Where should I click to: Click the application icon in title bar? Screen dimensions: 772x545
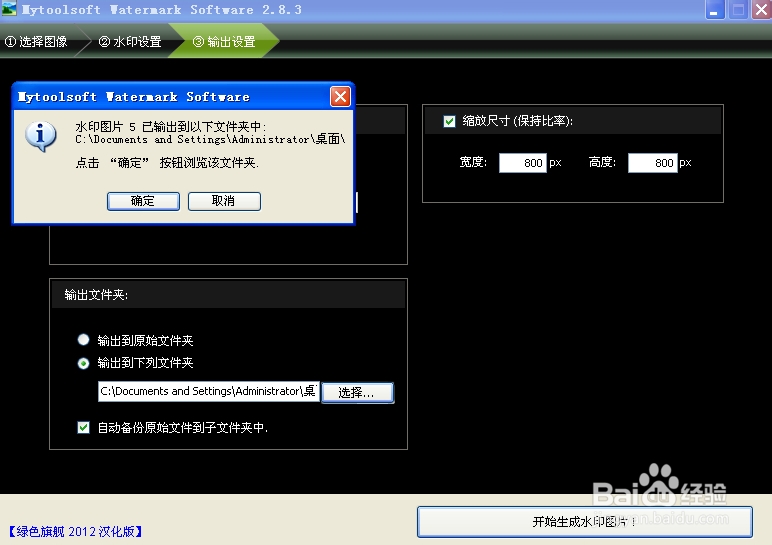pyautogui.click(x=9, y=9)
